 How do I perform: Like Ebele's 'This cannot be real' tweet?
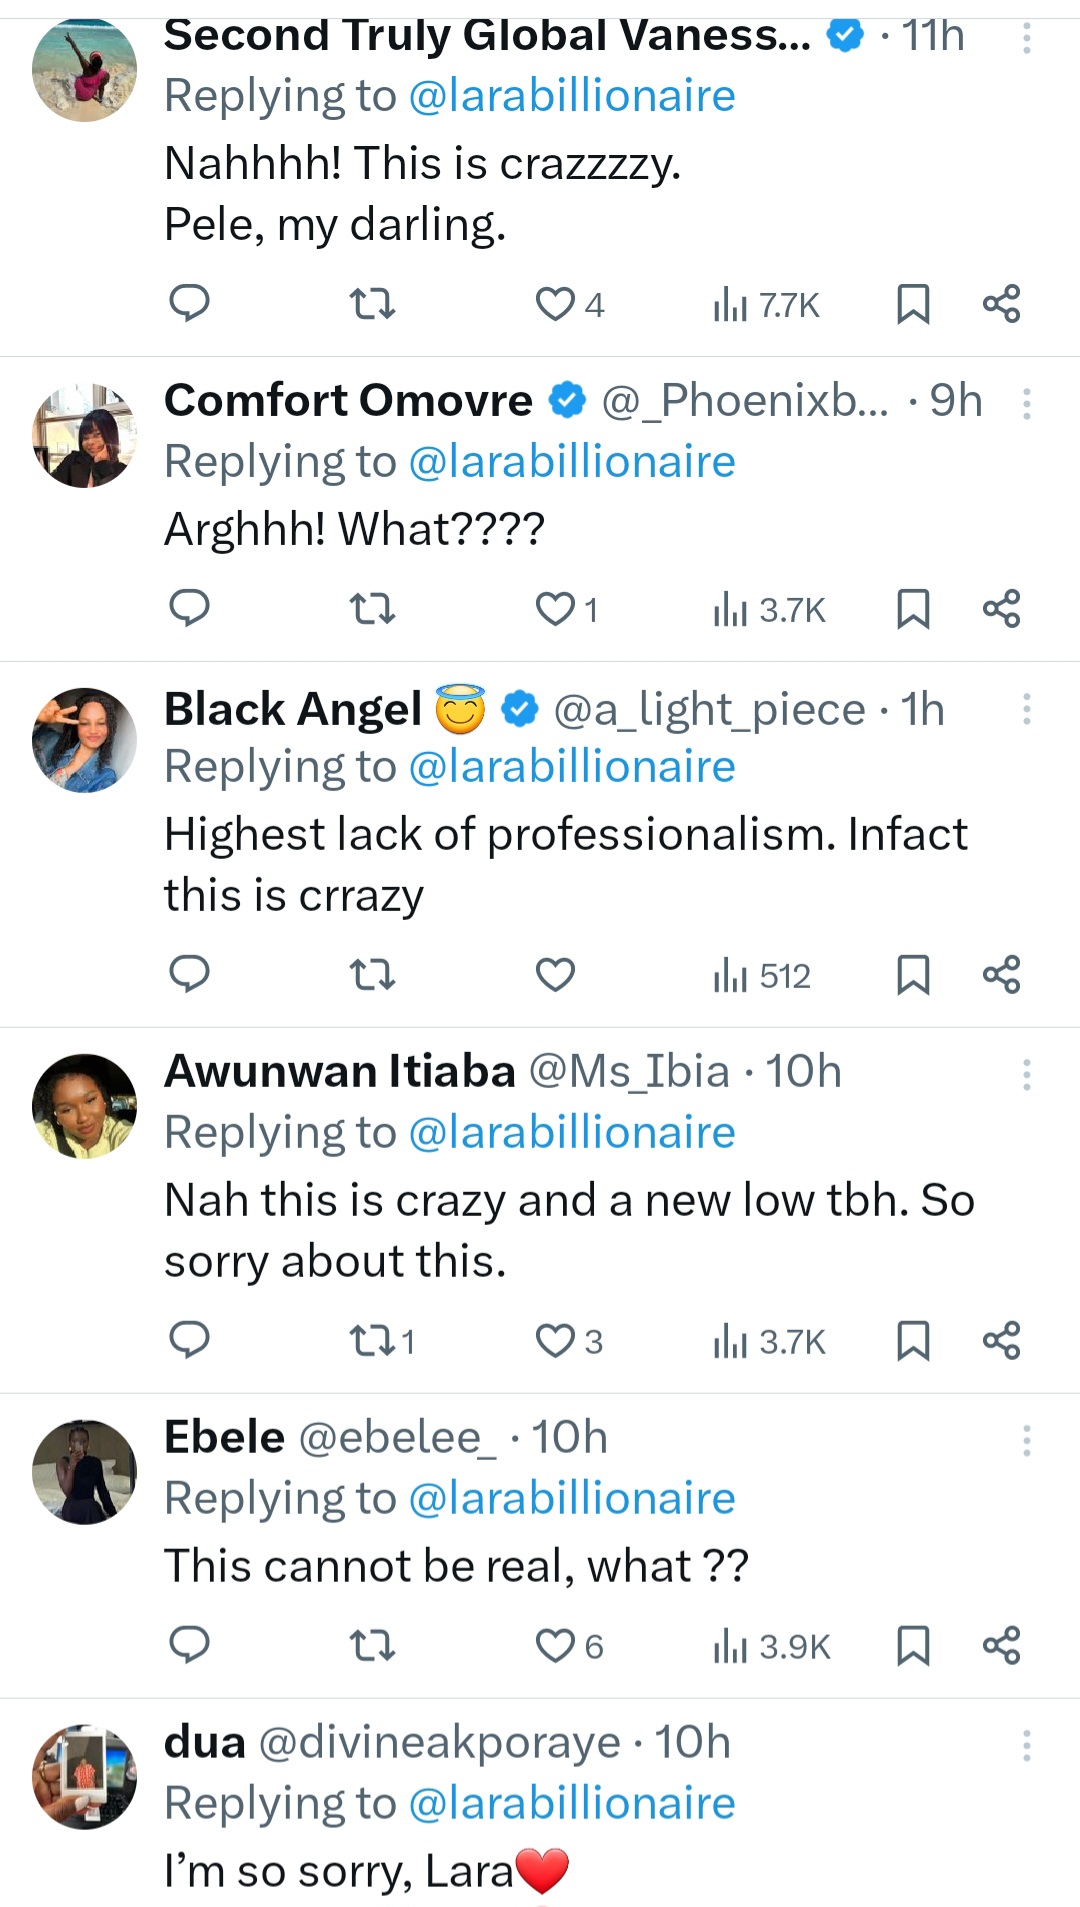[x=556, y=1645]
